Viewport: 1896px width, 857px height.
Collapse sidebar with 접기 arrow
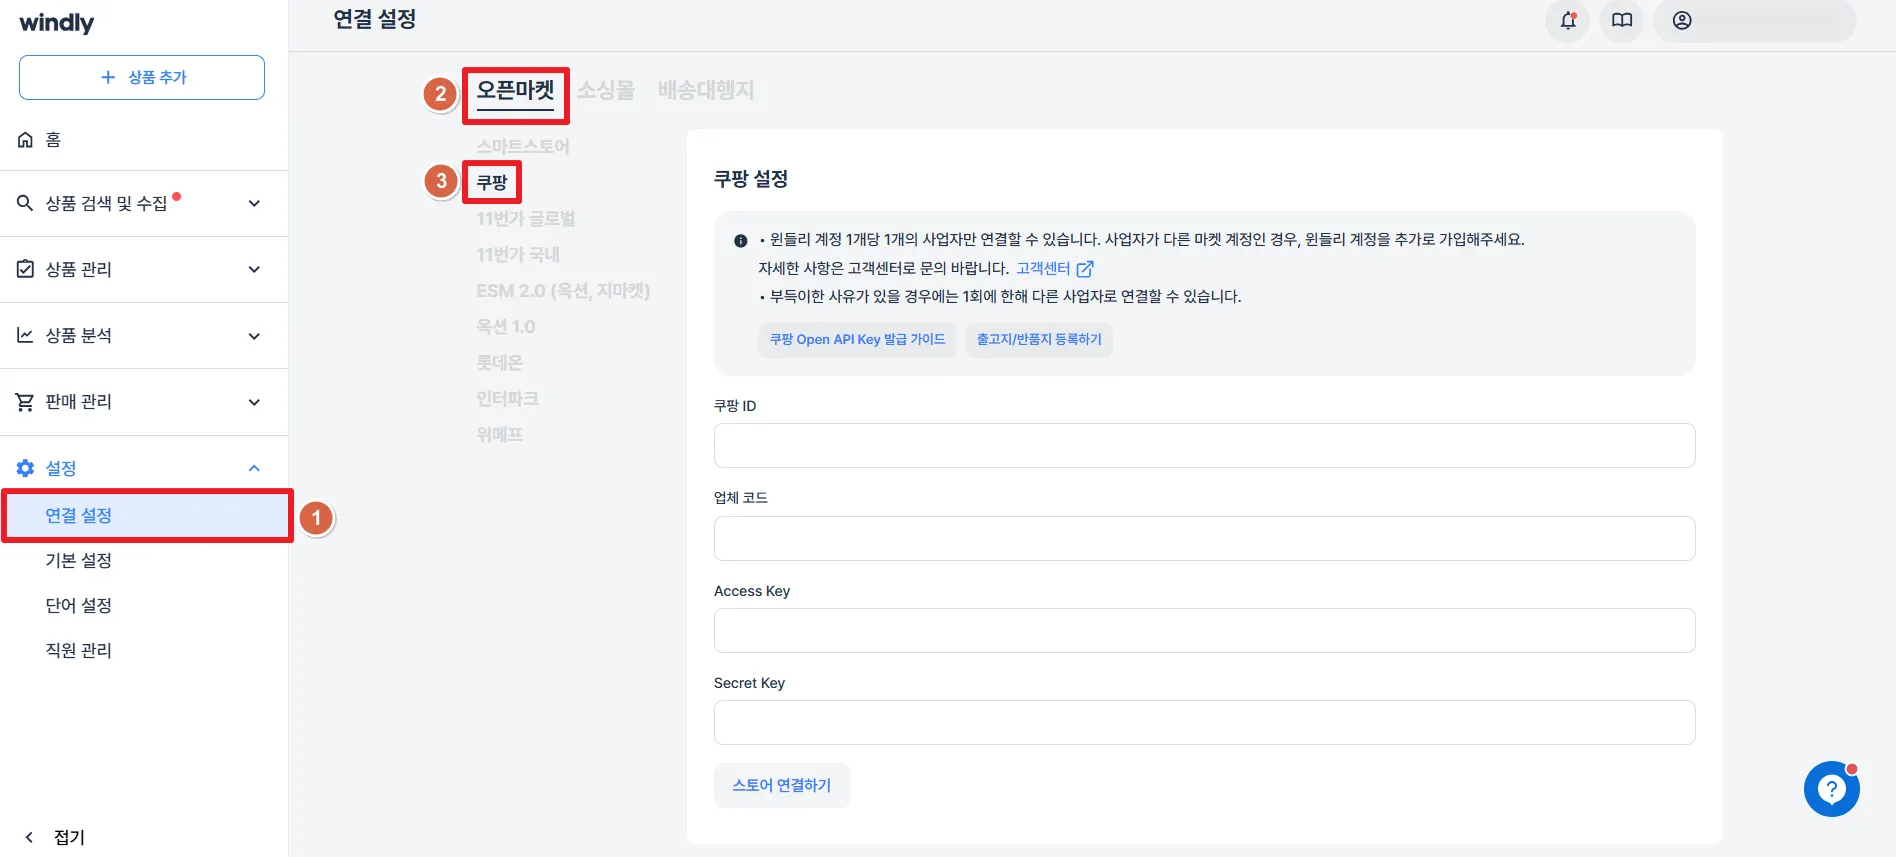tap(29, 837)
